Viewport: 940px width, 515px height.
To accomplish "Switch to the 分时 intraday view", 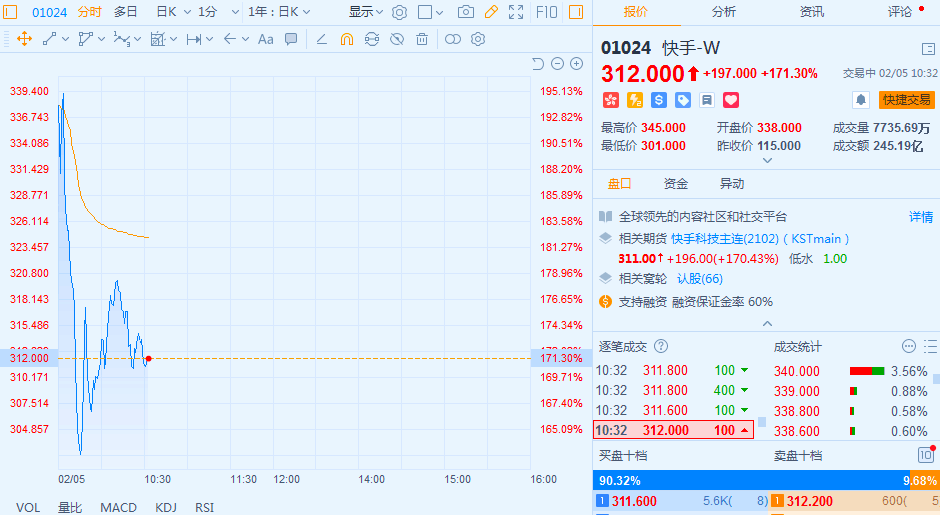I will click(x=89, y=12).
